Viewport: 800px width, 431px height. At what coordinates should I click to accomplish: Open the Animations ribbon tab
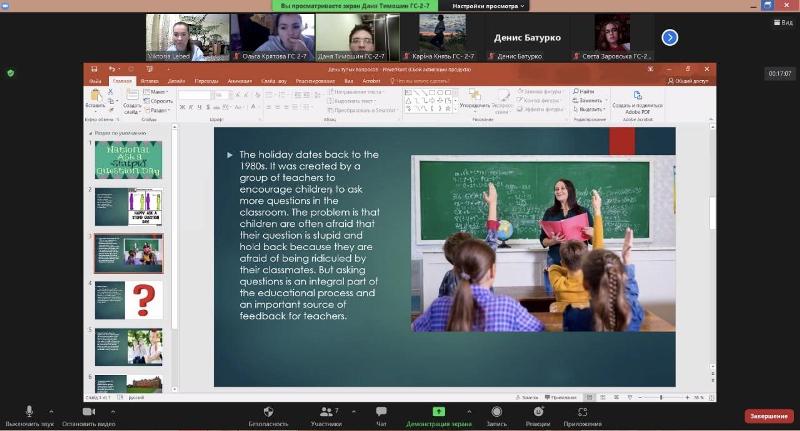[239, 81]
